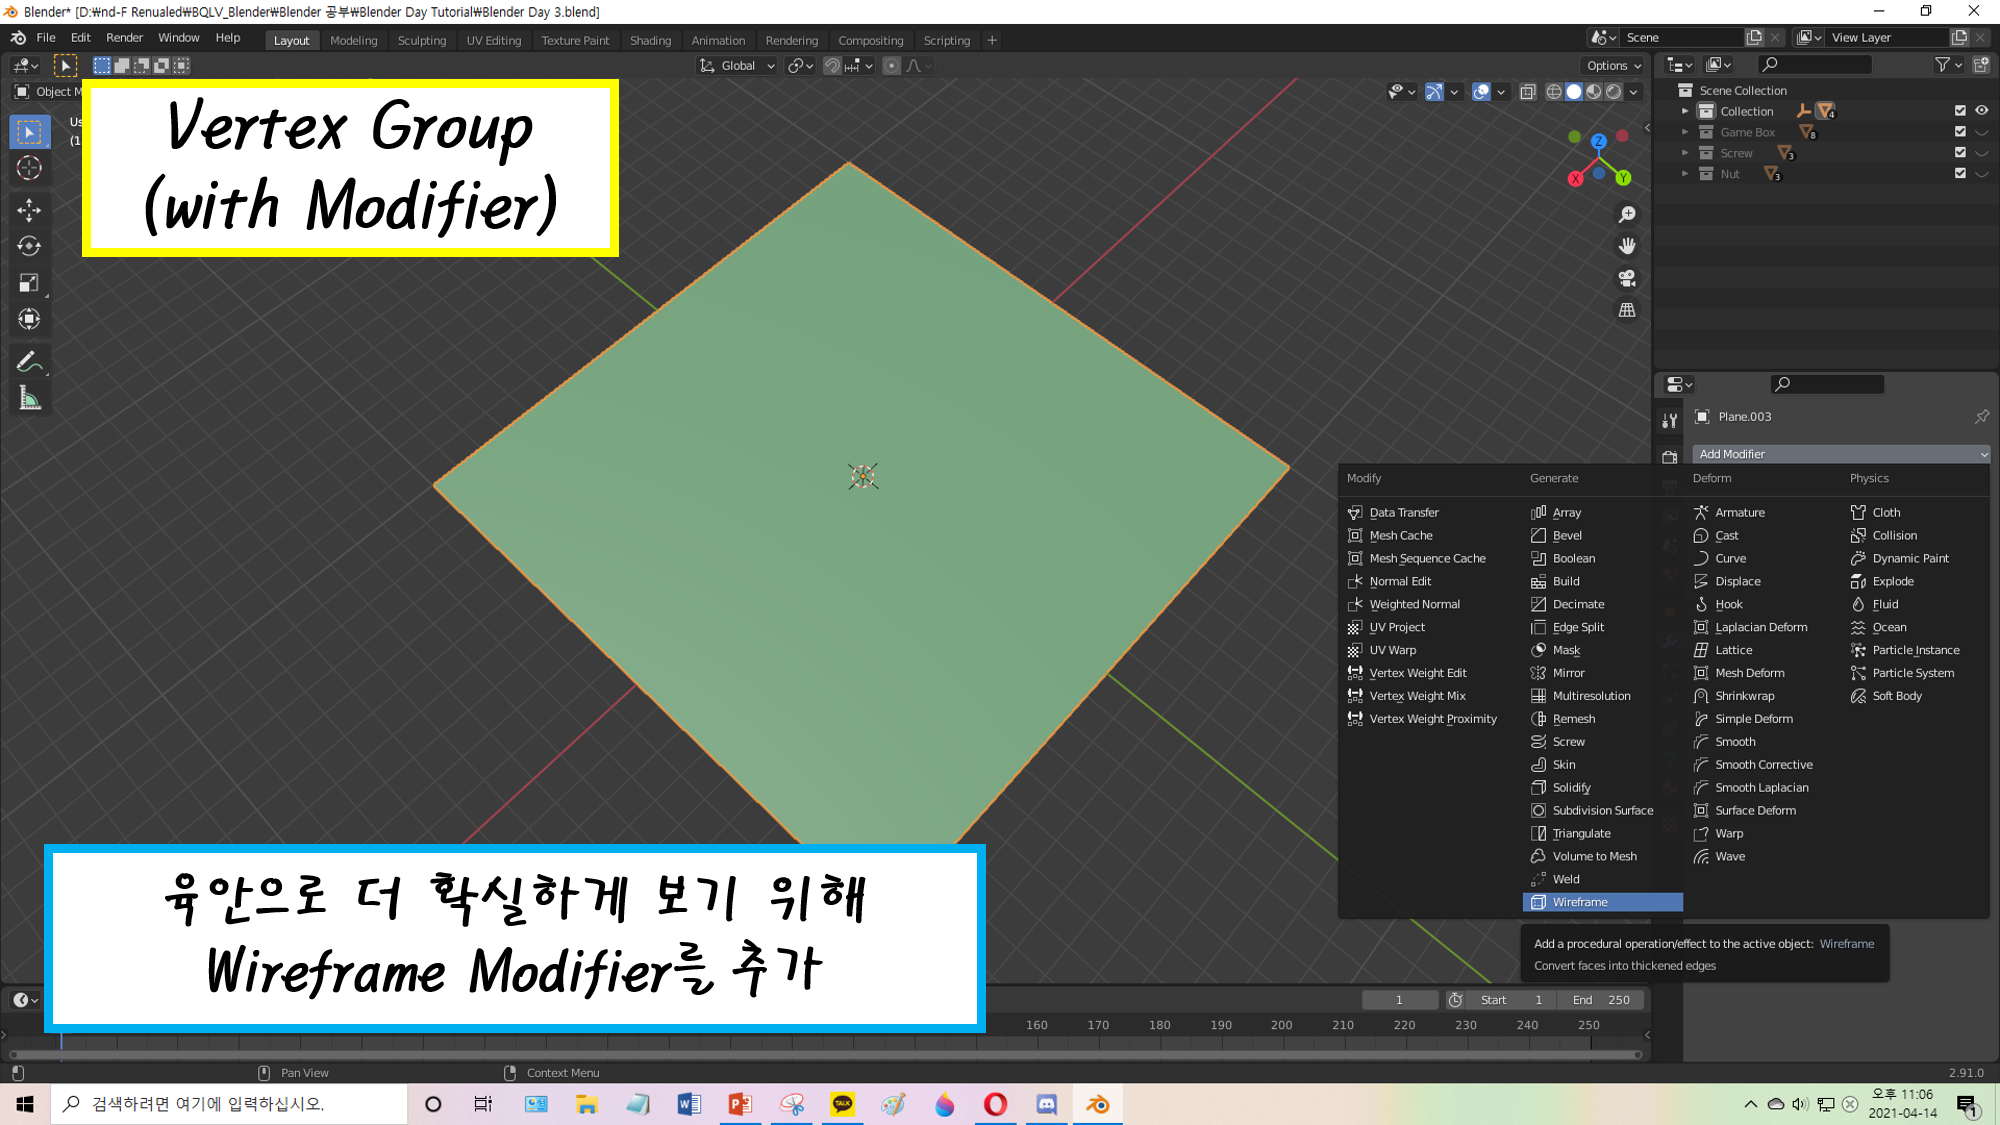Select the Move tool
This screenshot has height=1125, width=2000.
point(29,209)
